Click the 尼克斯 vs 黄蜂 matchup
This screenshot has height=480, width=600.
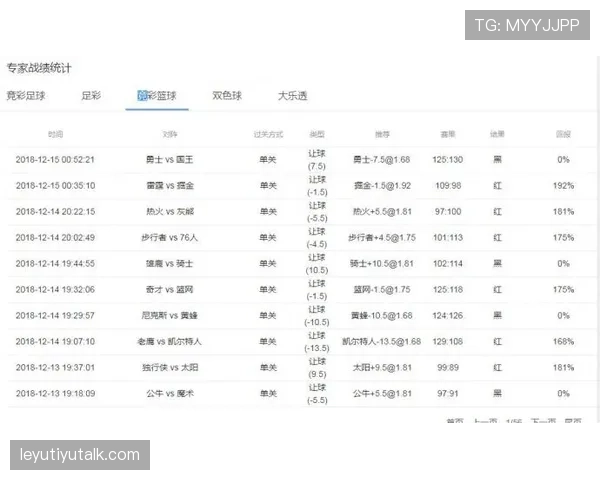pos(170,316)
